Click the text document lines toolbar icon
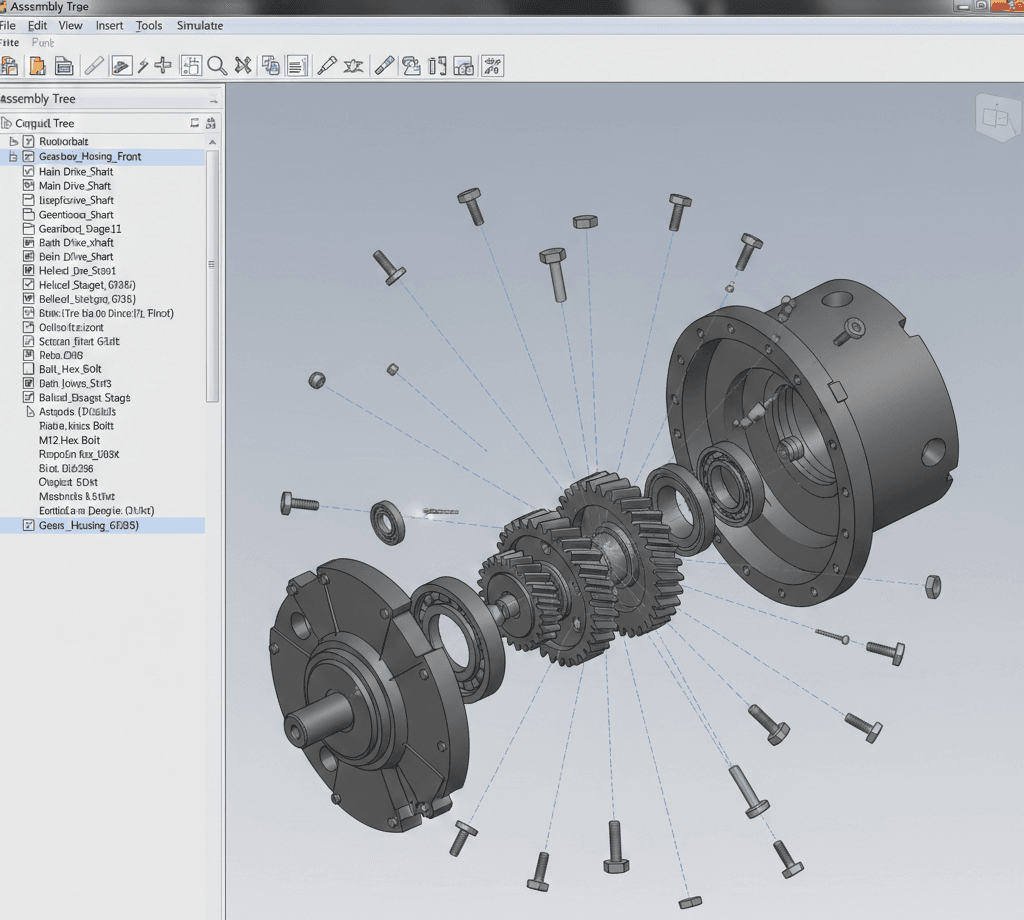 [297, 66]
